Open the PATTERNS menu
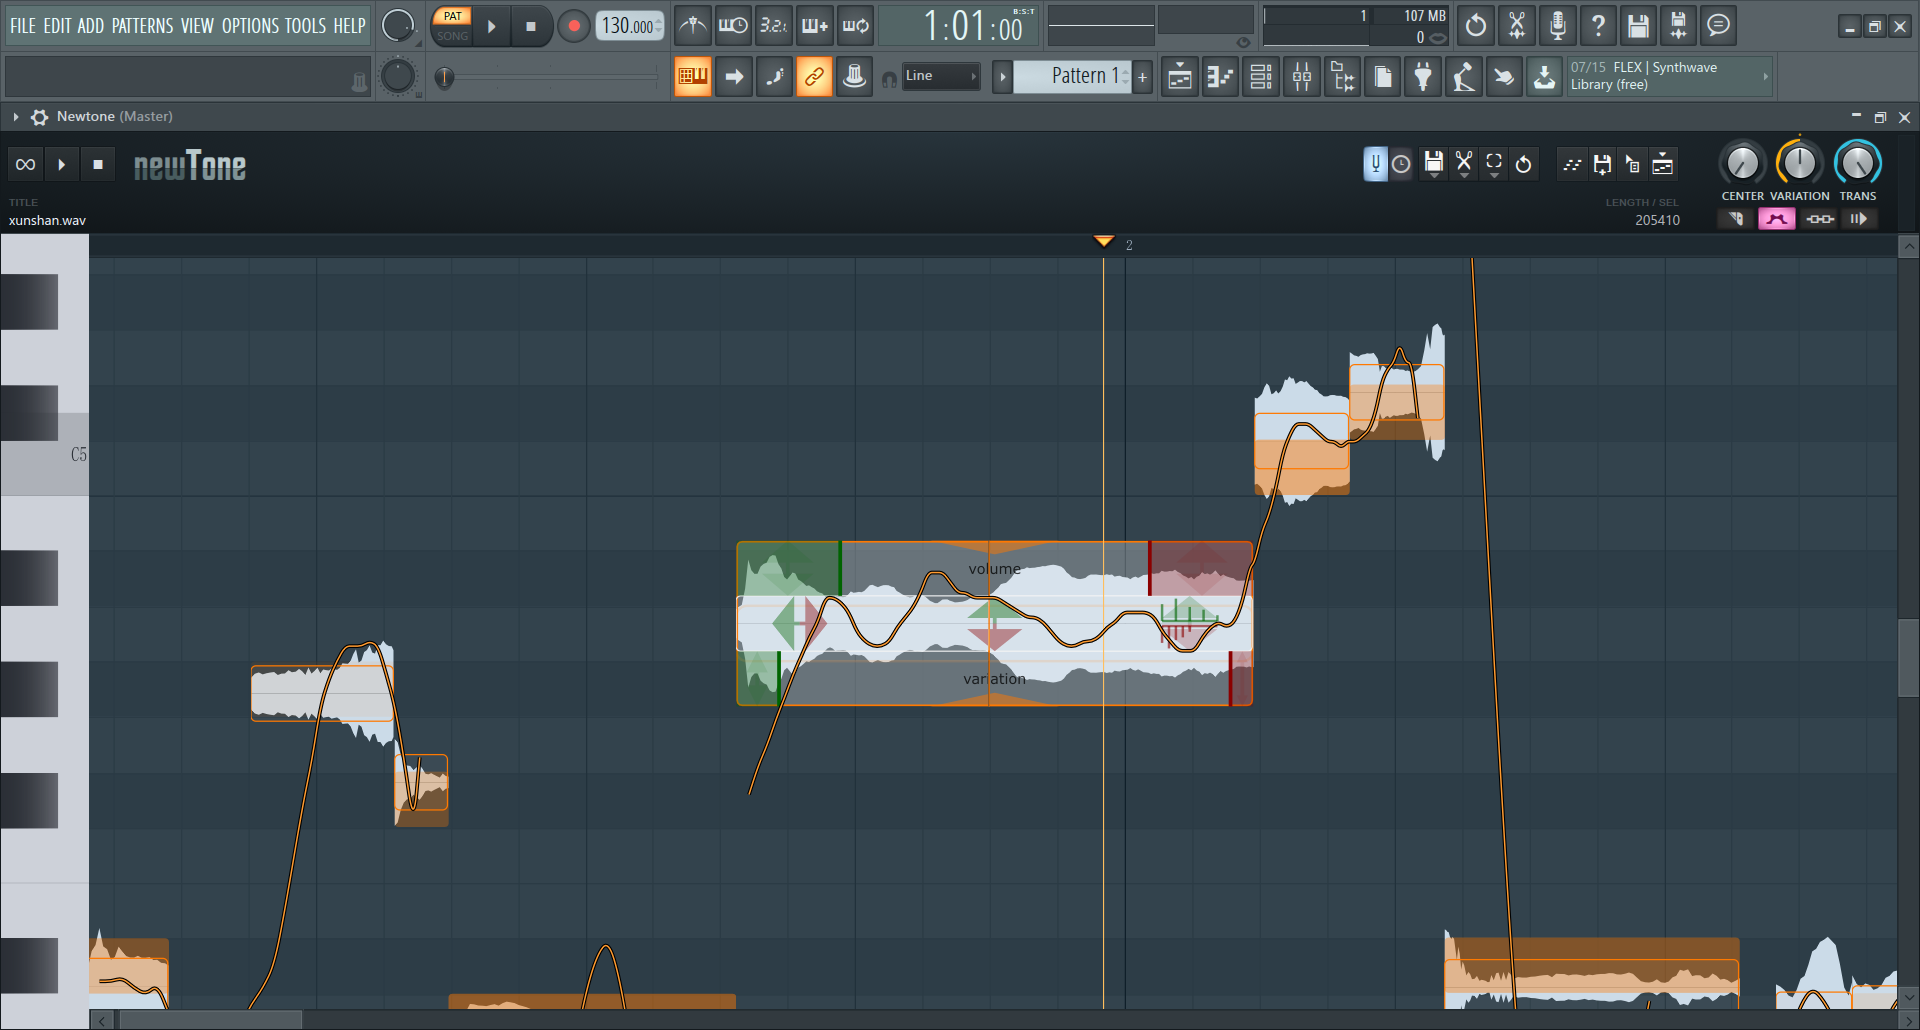Viewport: 1920px width, 1030px height. coord(142,26)
